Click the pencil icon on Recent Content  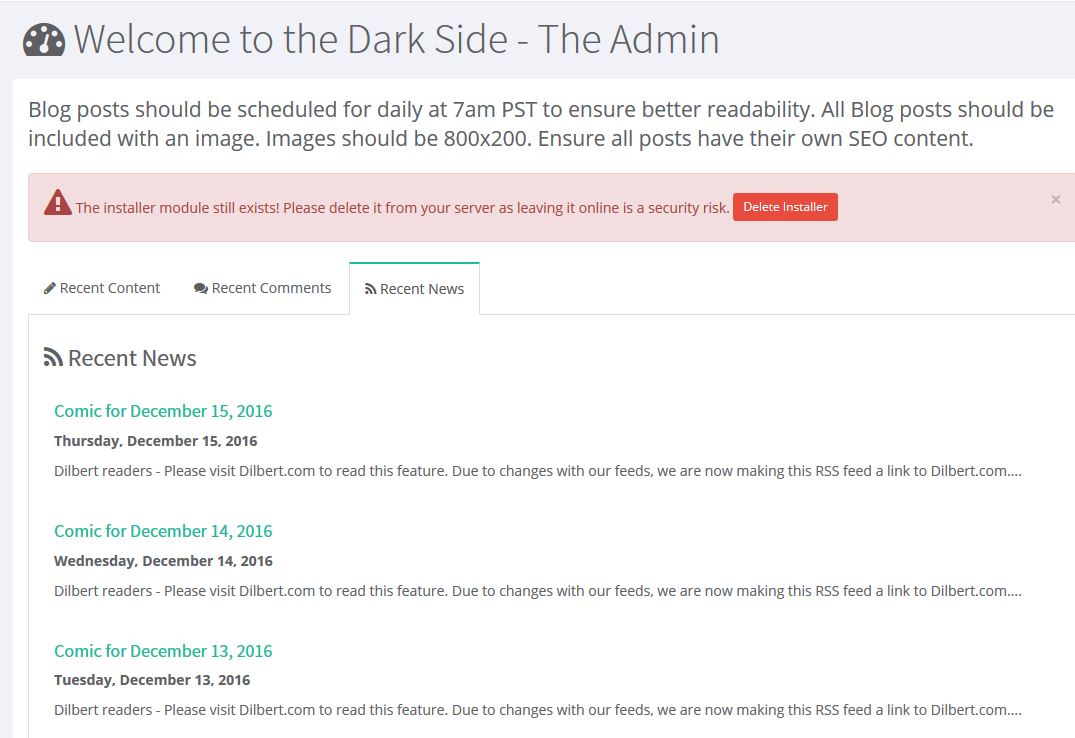(x=49, y=289)
